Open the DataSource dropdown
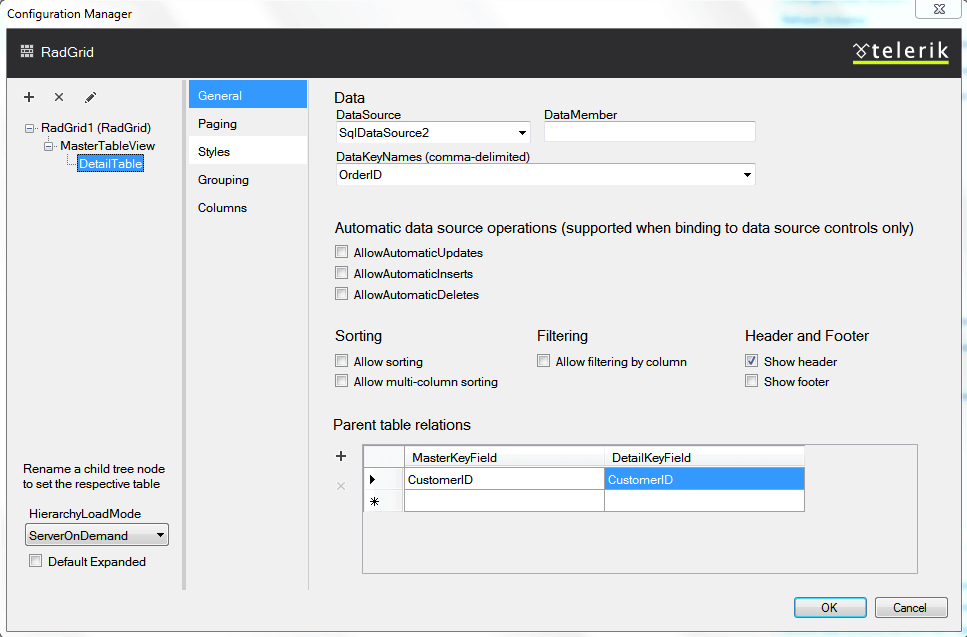The height and width of the screenshot is (637, 967). click(523, 133)
